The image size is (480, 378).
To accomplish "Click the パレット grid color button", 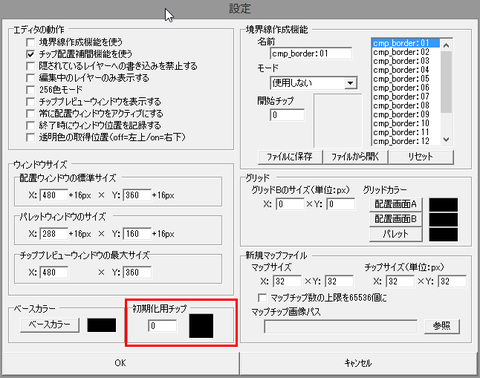I will point(396,234).
